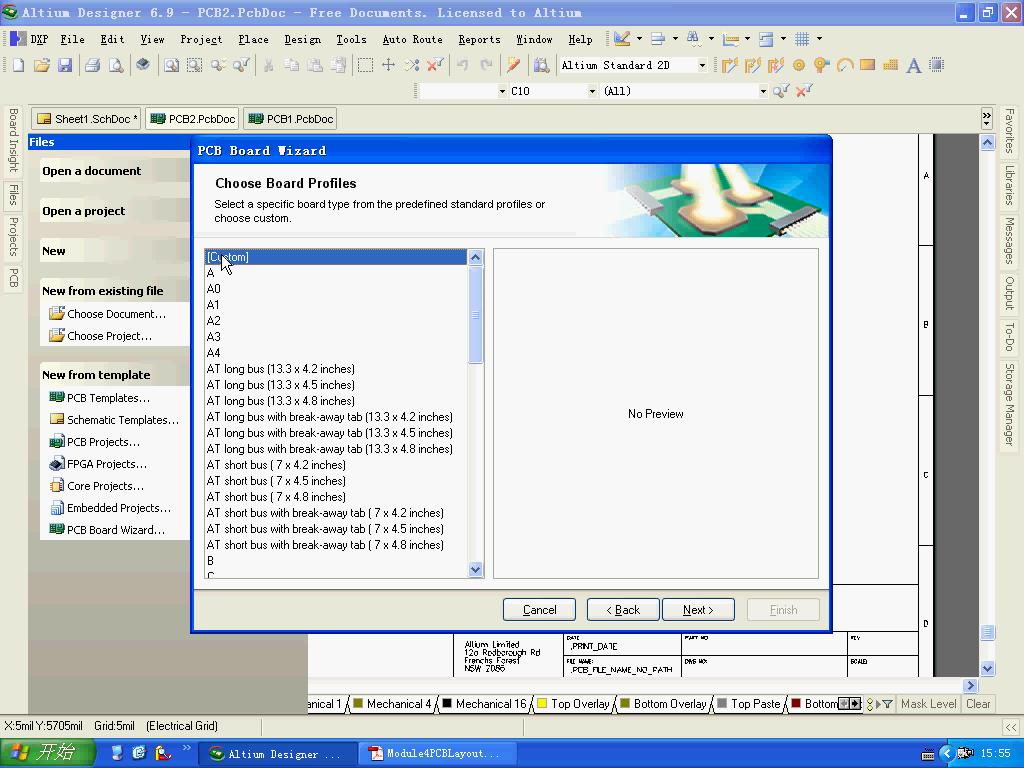Open the (All) filter dropdown
This screenshot has height=768, width=1024.
(x=763, y=91)
